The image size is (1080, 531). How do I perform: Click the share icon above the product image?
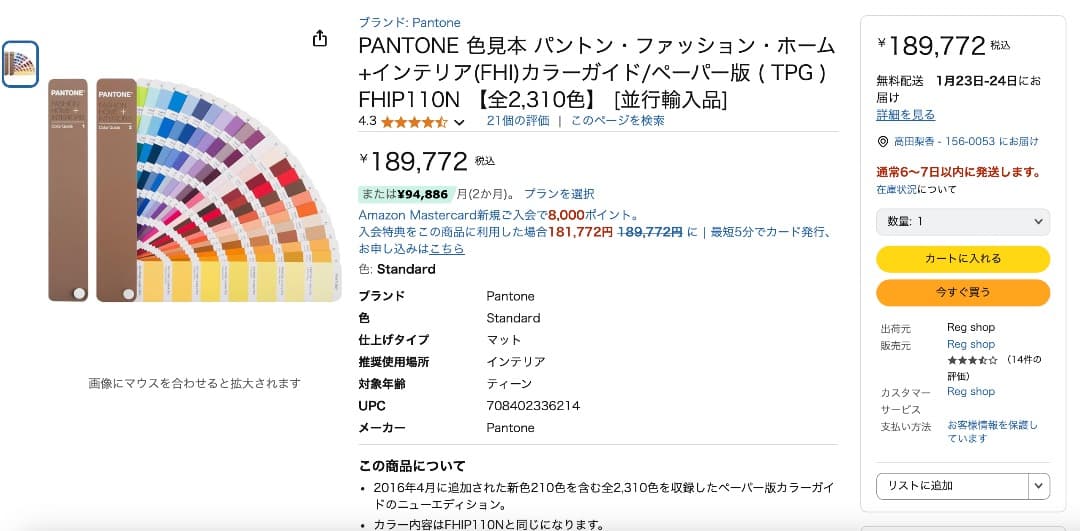click(x=320, y=39)
